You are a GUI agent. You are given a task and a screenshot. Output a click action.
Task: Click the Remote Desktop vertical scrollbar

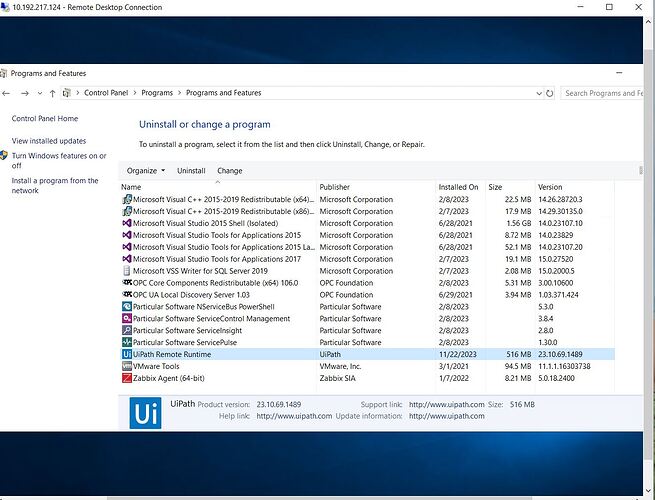(x=649, y=255)
